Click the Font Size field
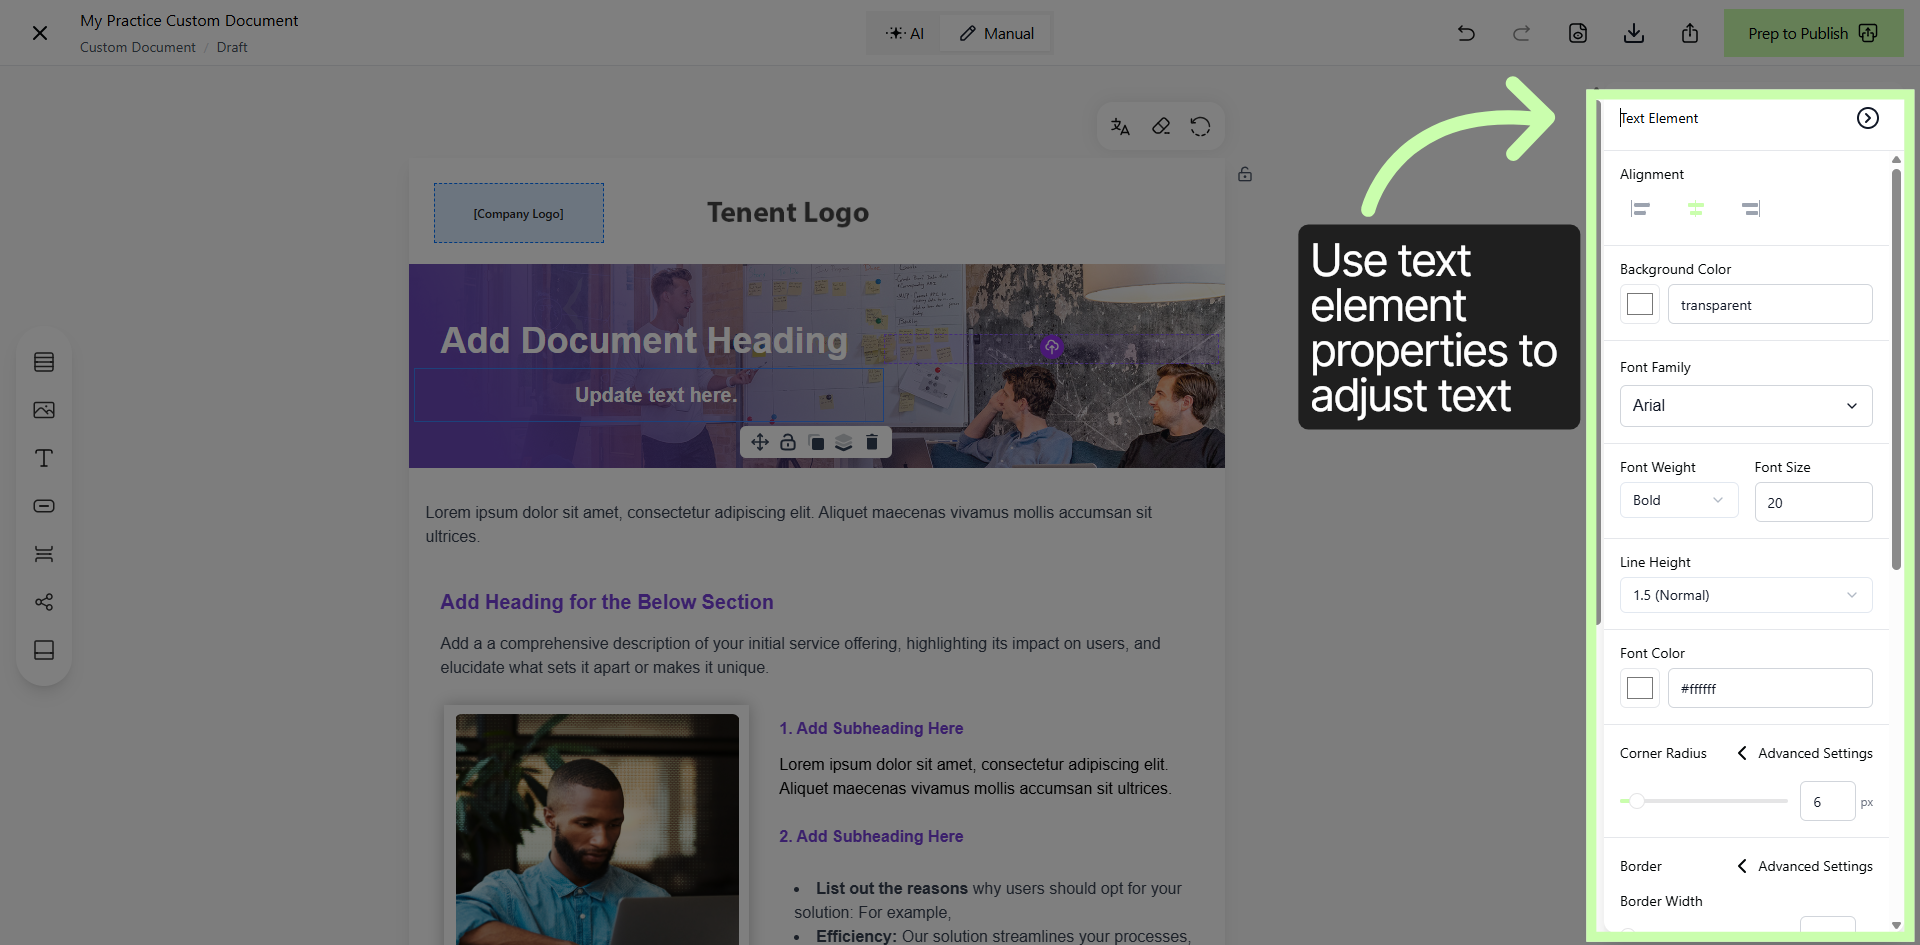The height and width of the screenshot is (945, 1920). point(1813,502)
